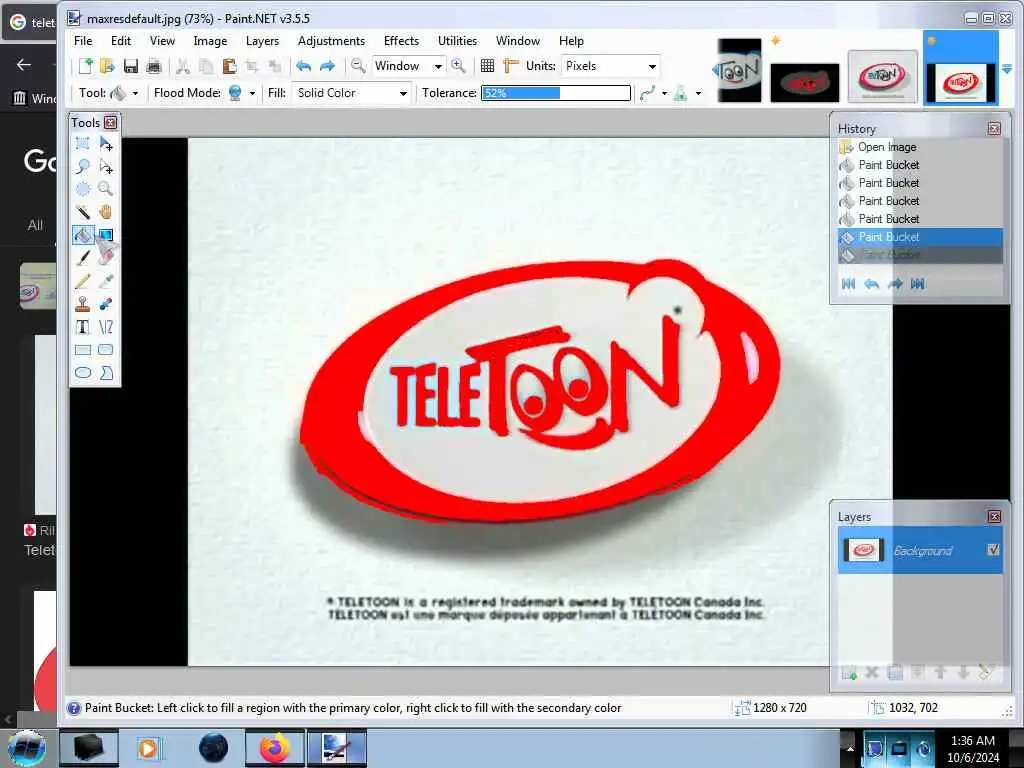
Task: Select the Rounded Rectangle tool
Action: pyautogui.click(x=106, y=350)
